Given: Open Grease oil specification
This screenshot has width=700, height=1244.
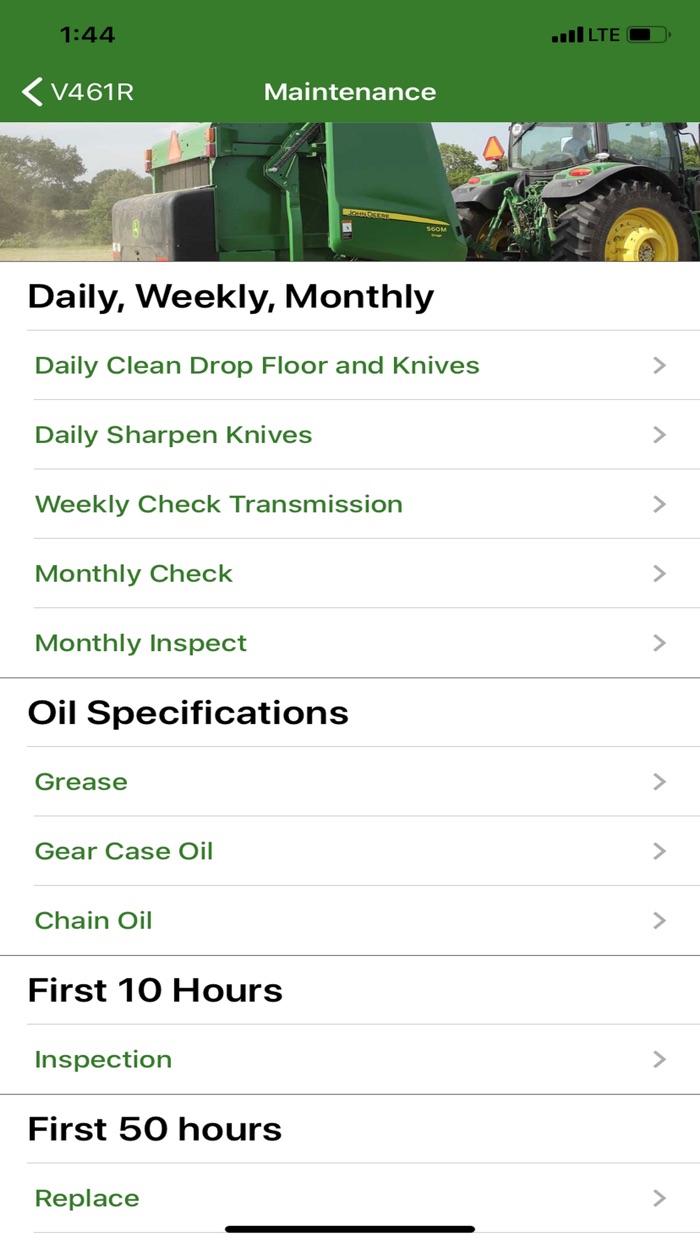Looking at the screenshot, I should pyautogui.click(x=81, y=782).
